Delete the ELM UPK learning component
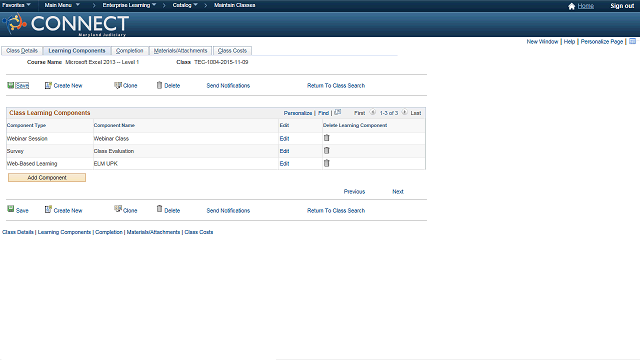Screen dimensions: 640x360 327,163
